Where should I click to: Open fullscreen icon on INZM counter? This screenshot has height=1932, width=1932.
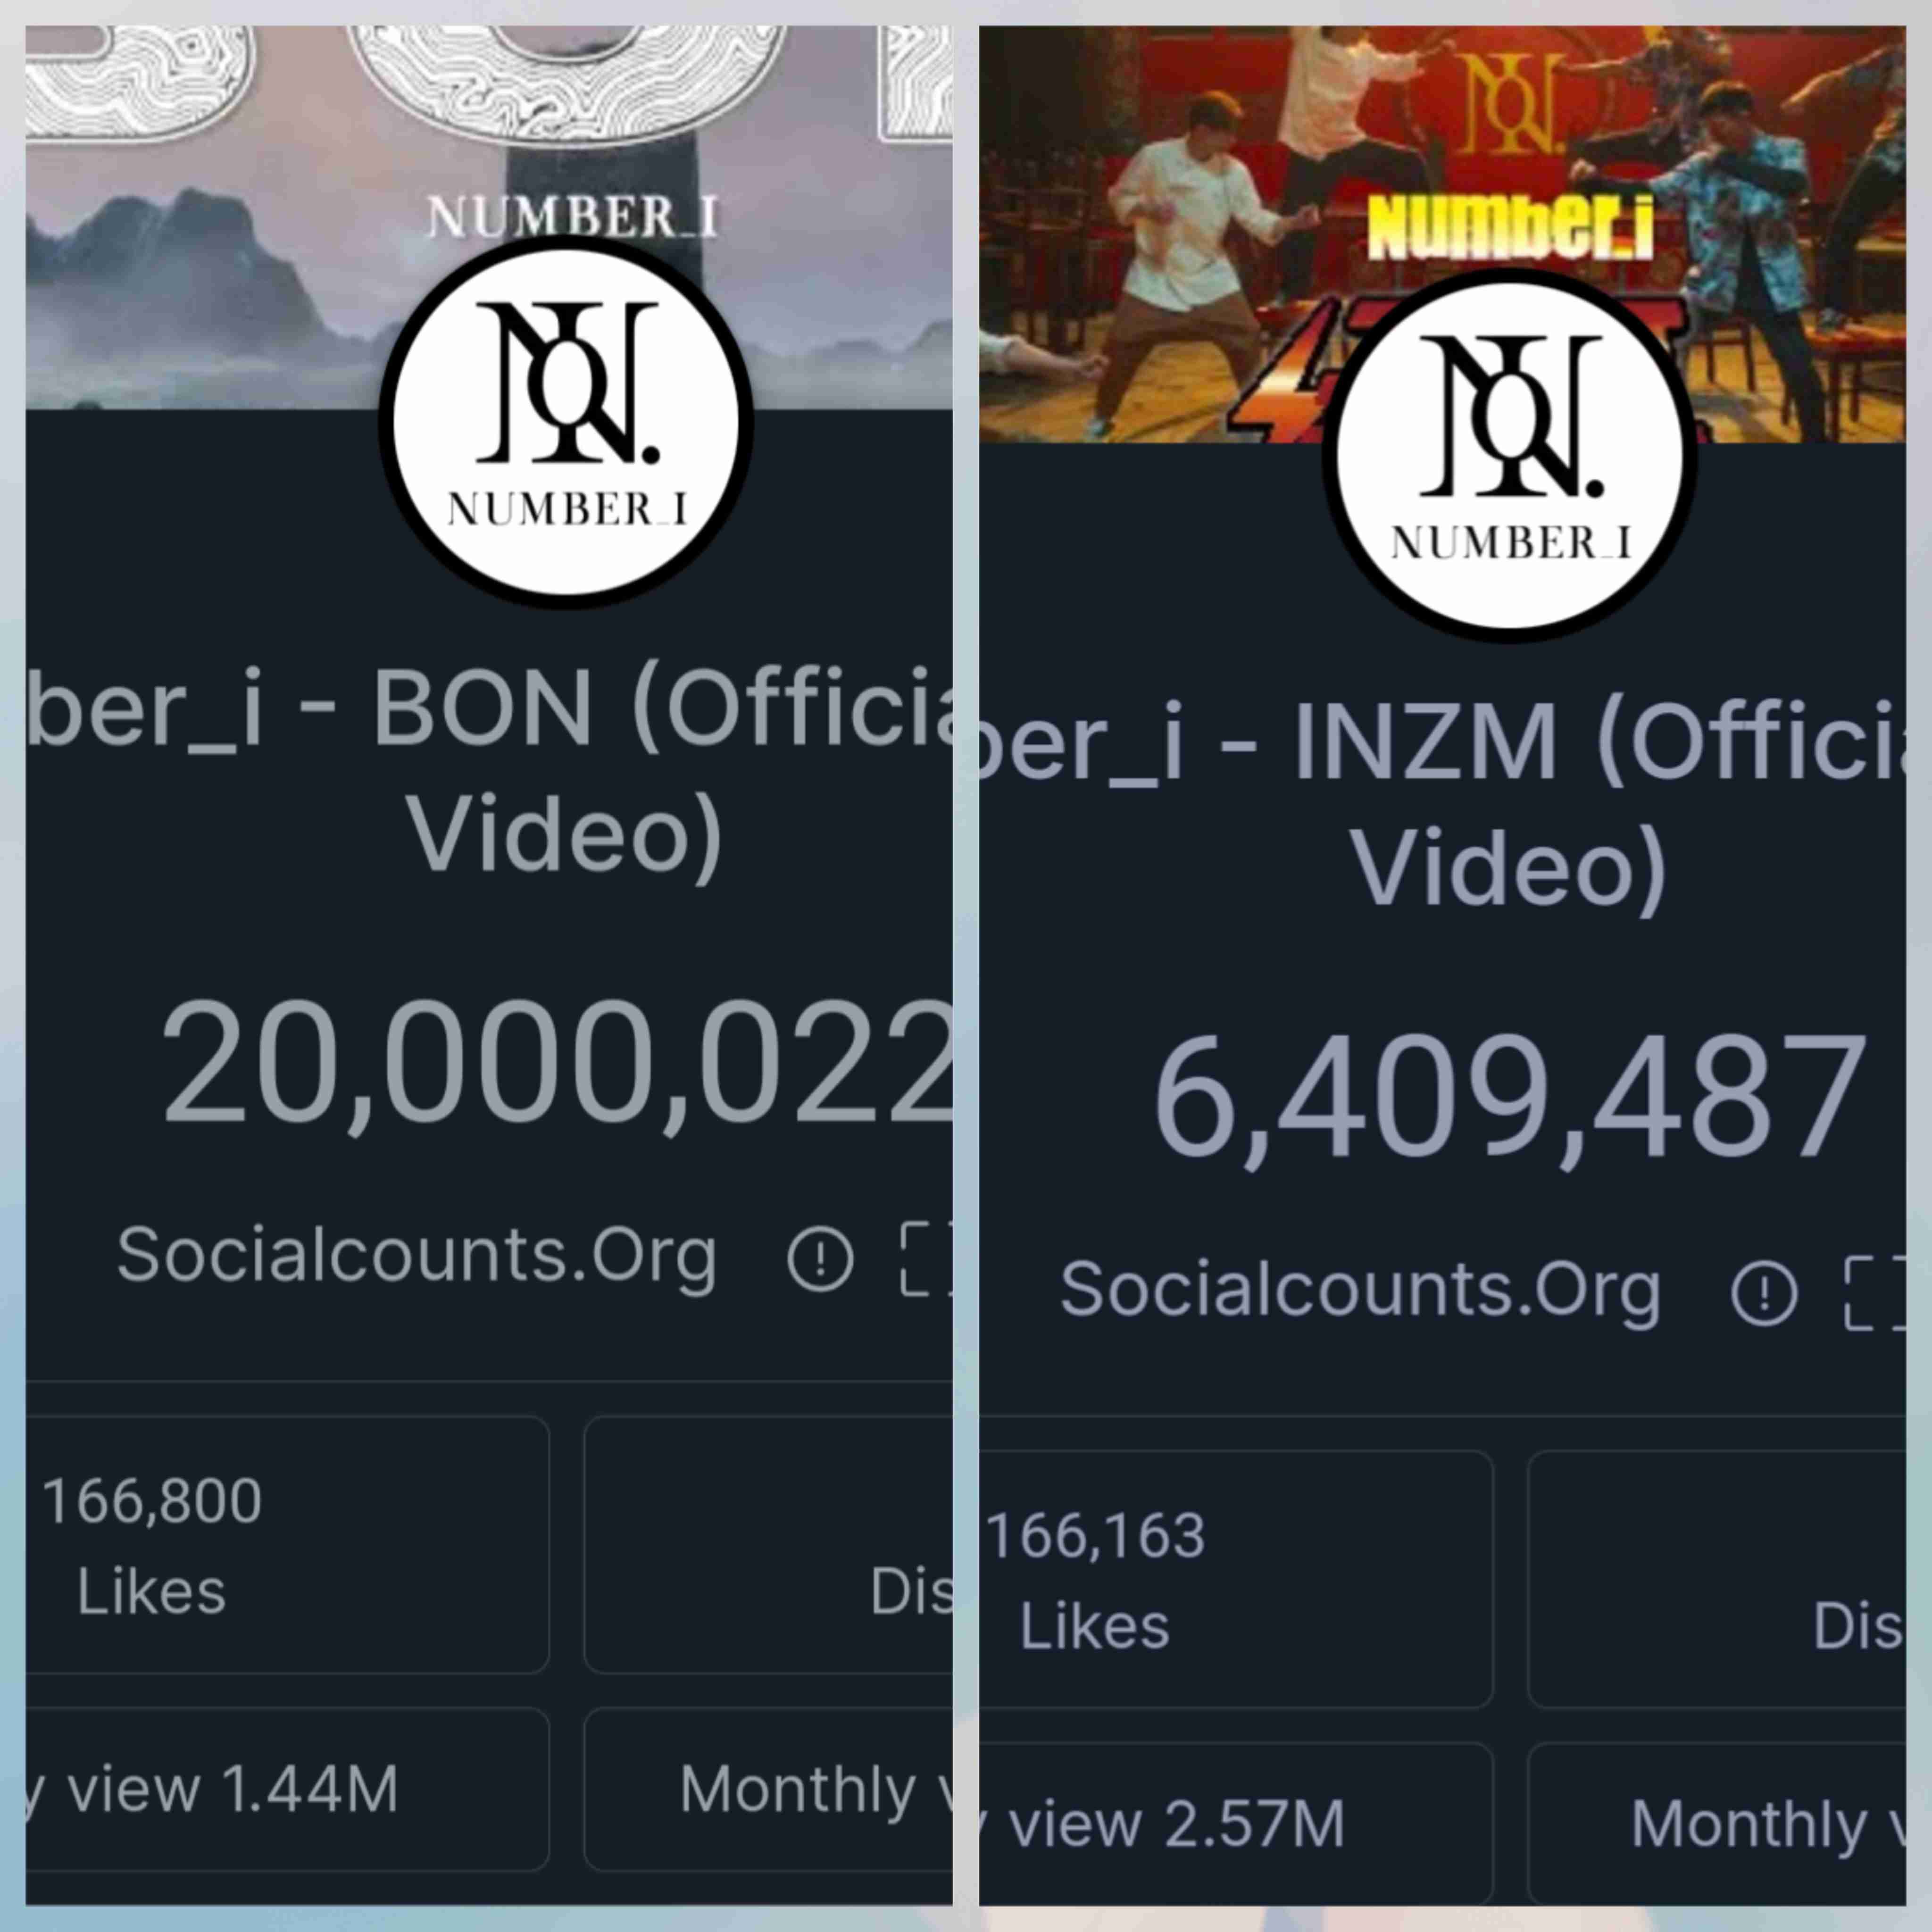click(1875, 1293)
